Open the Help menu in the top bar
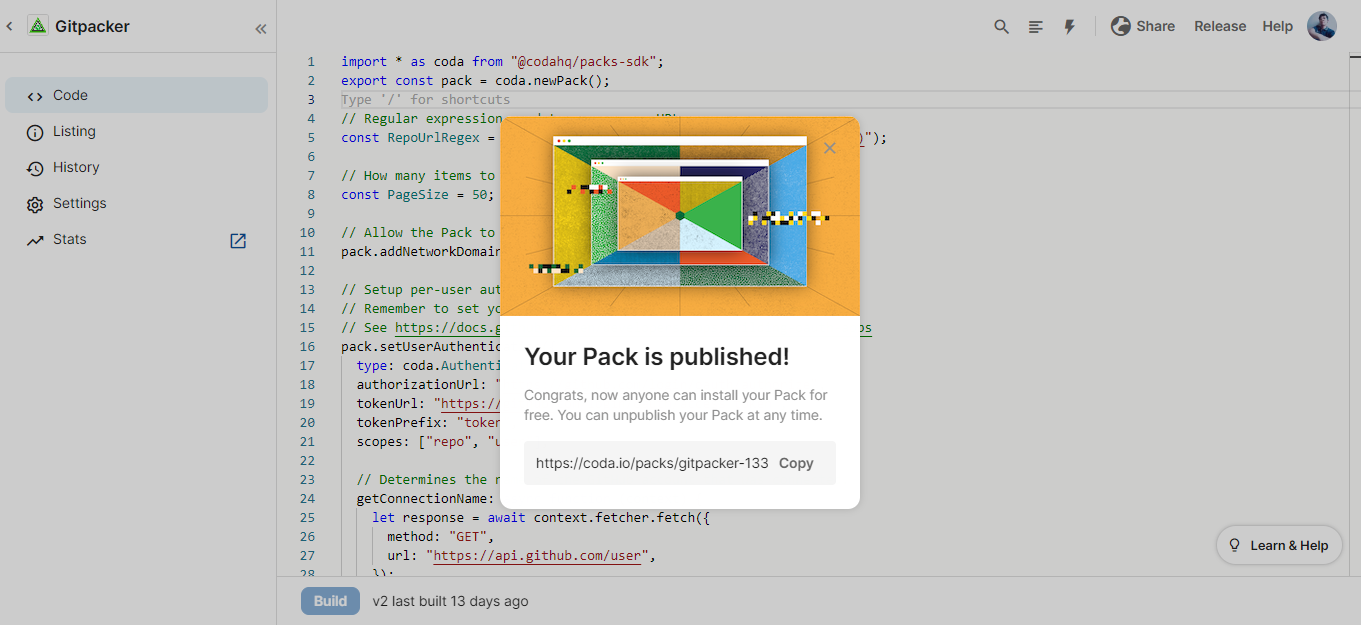 pyautogui.click(x=1277, y=26)
